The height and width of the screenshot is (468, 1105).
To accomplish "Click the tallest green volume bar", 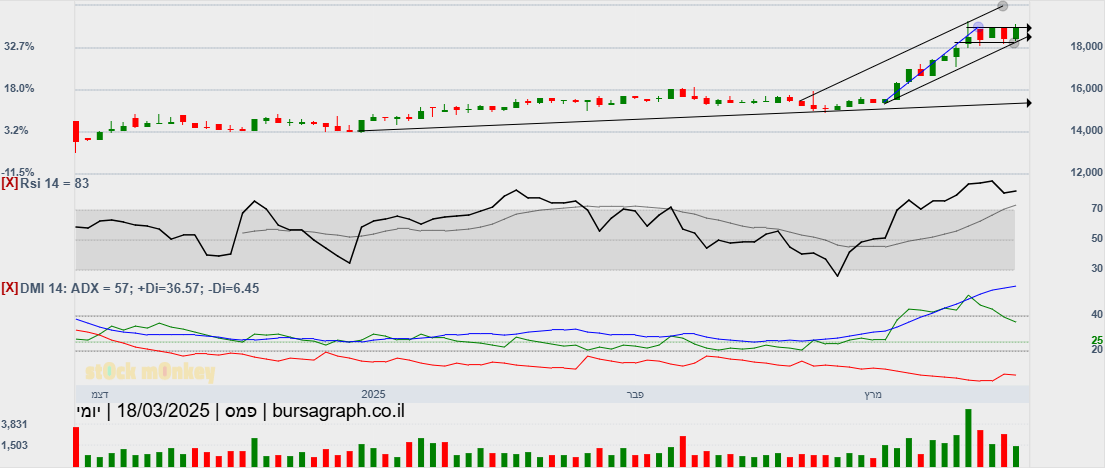I will tap(968, 438).
